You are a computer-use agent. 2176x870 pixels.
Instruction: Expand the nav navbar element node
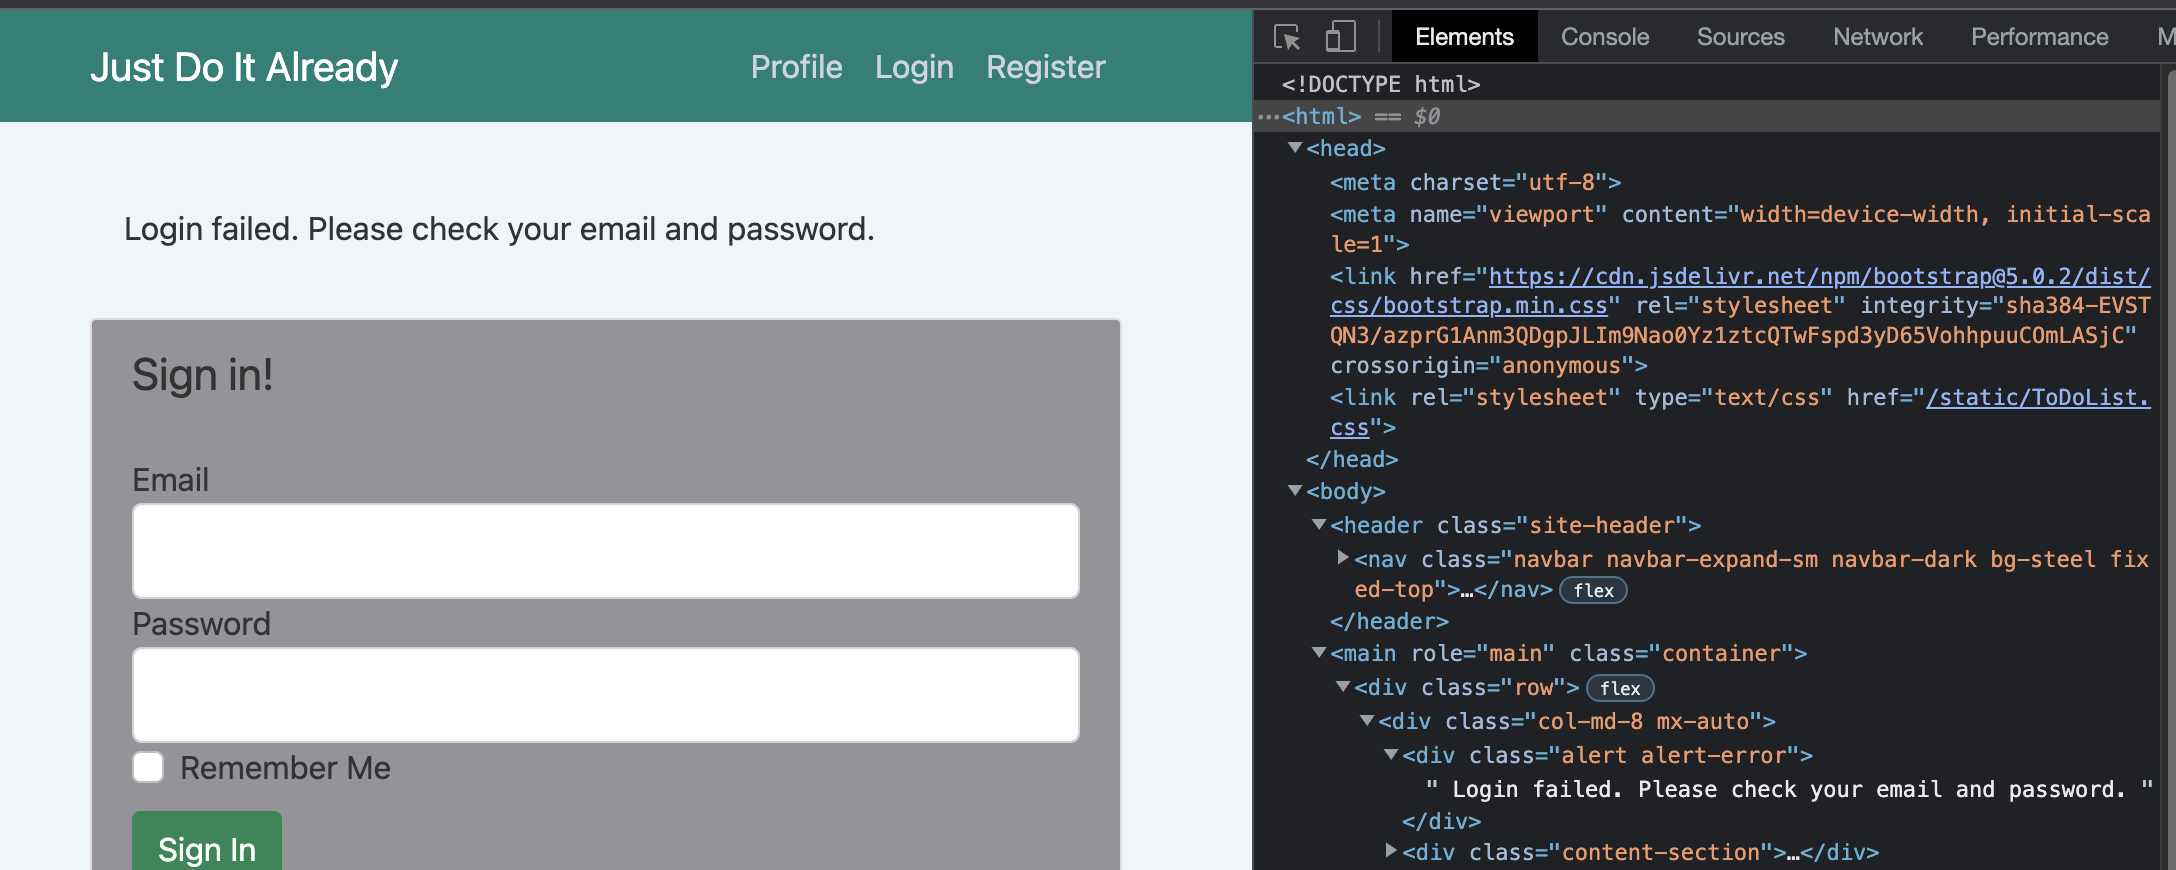(1343, 558)
